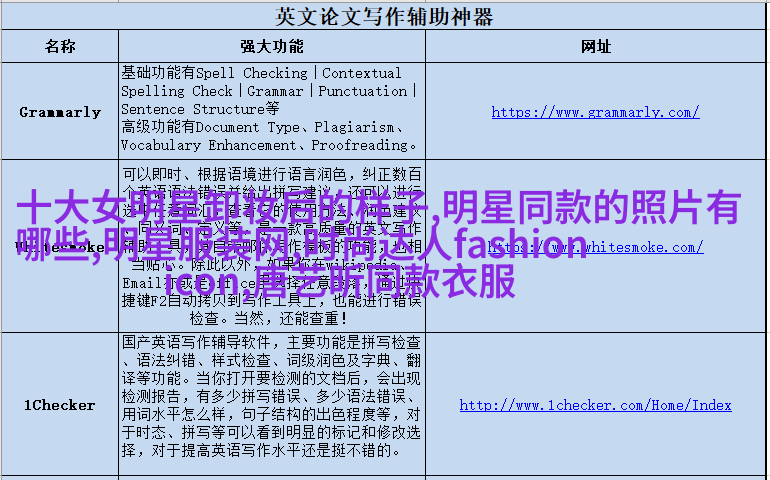Open the 1checker.com Home/Index link

point(595,405)
